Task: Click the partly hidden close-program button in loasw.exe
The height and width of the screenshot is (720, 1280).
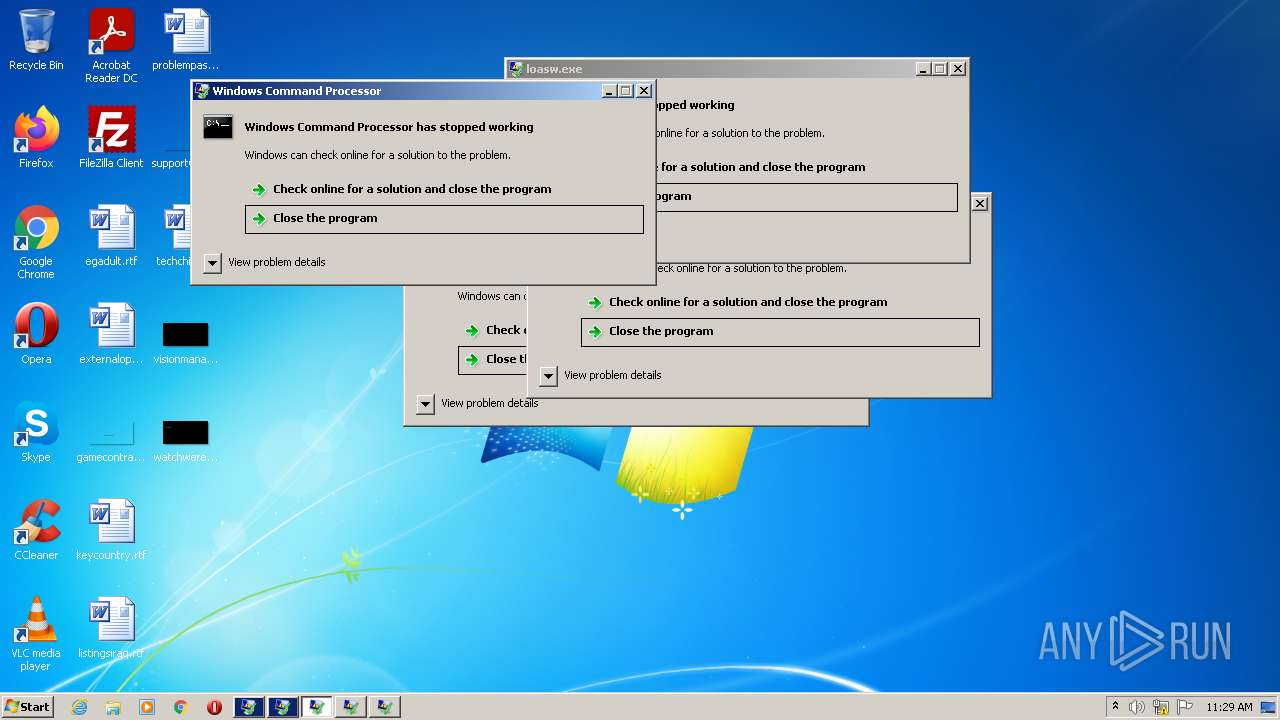Action: [807, 197]
